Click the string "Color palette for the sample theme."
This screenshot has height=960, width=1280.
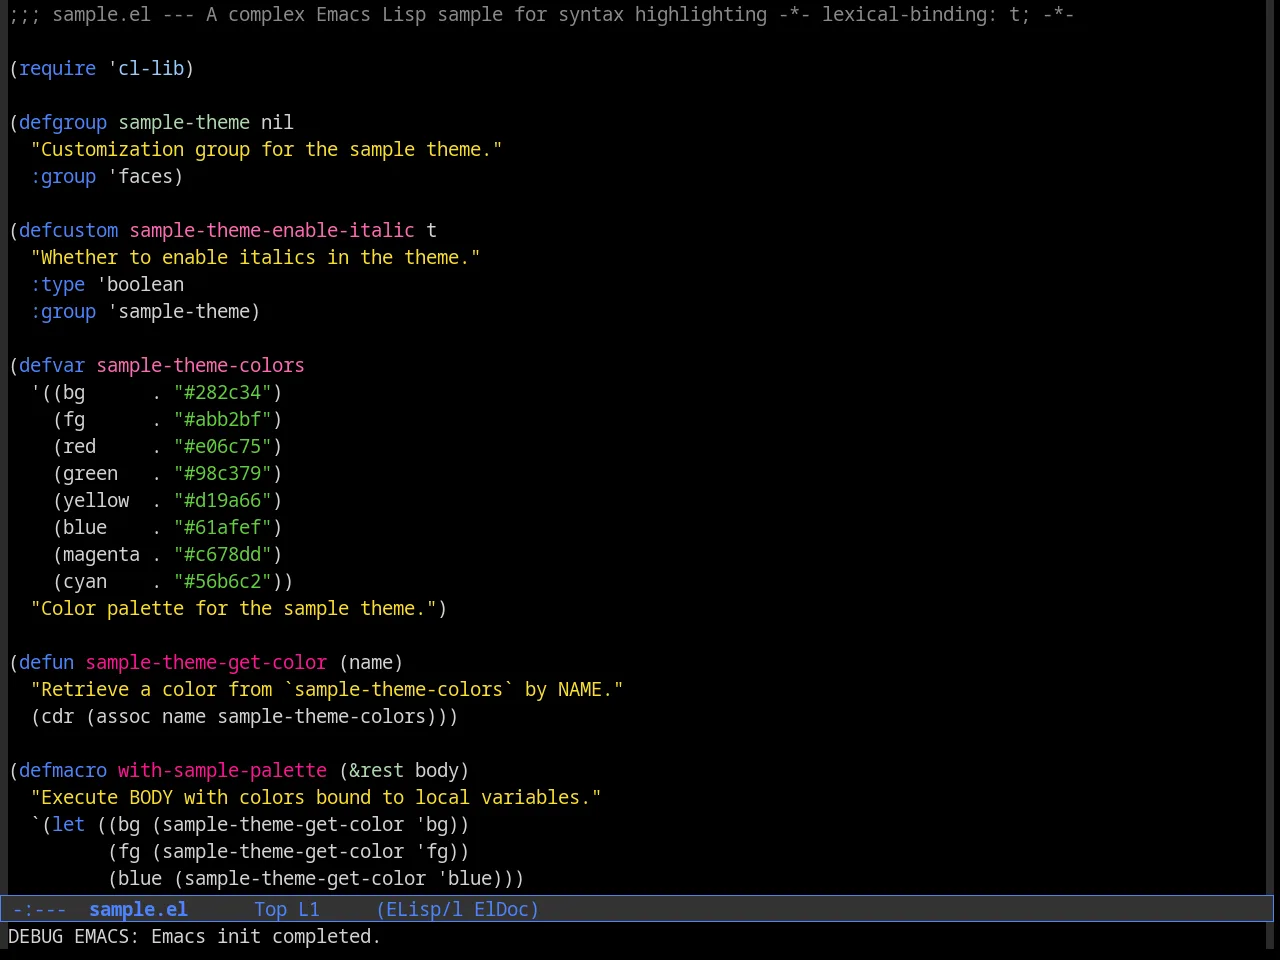[234, 608]
